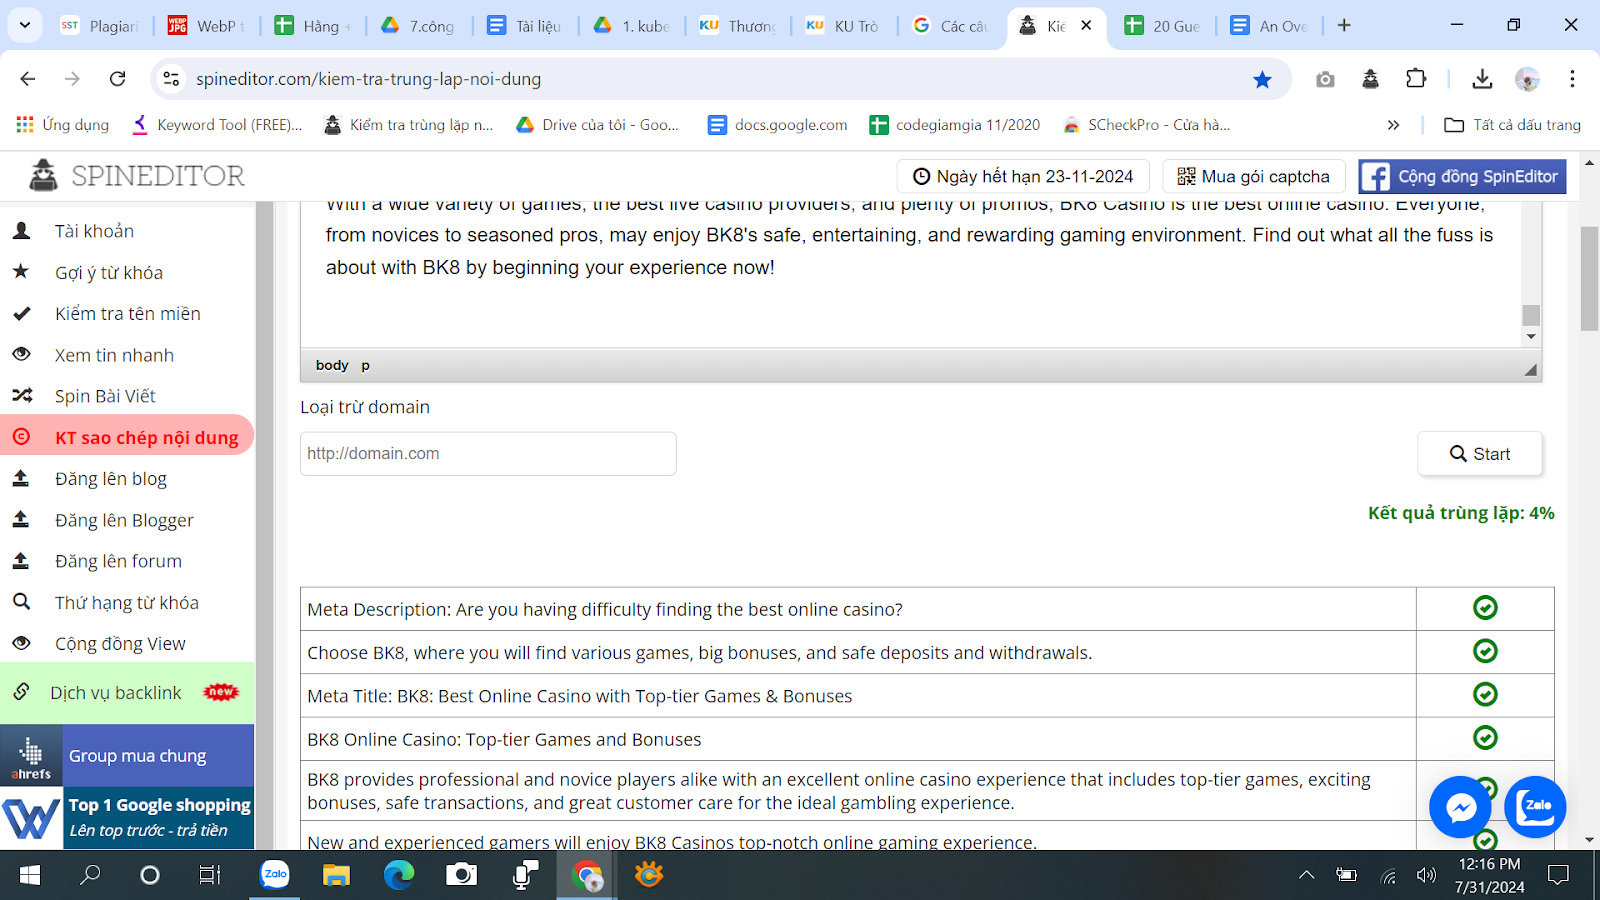
Task: Click the Mua gói captcha button
Action: tap(1253, 176)
